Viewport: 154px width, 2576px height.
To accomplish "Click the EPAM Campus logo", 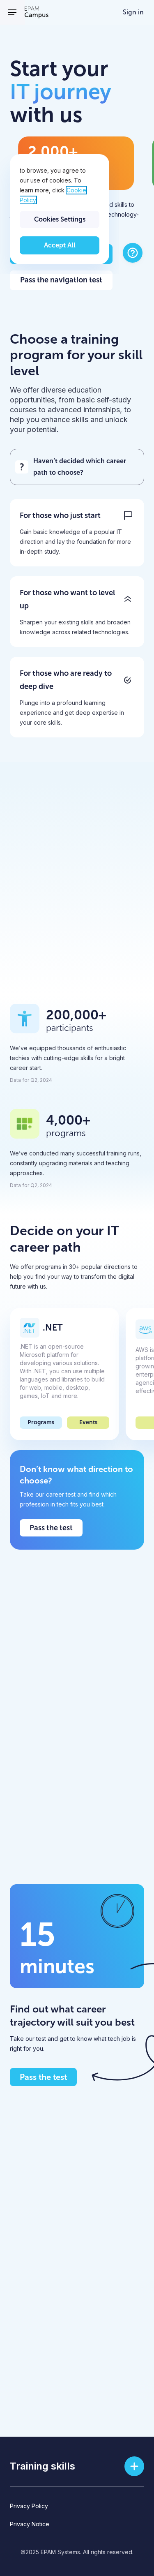I will pyautogui.click(x=36, y=12).
